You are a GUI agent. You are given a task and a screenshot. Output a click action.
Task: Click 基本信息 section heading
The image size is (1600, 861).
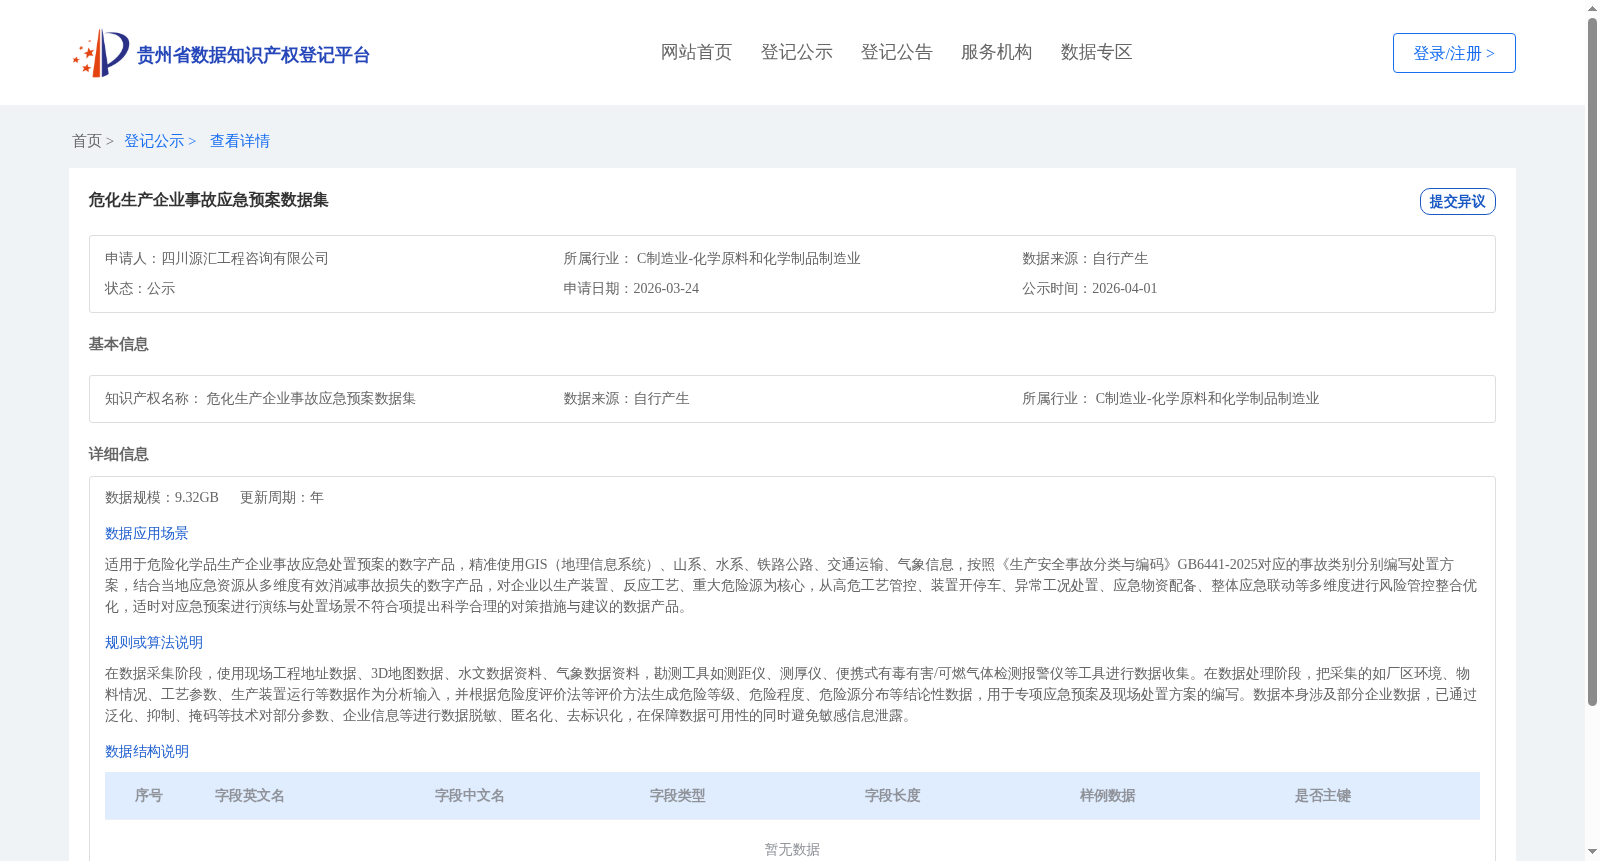[x=118, y=344]
